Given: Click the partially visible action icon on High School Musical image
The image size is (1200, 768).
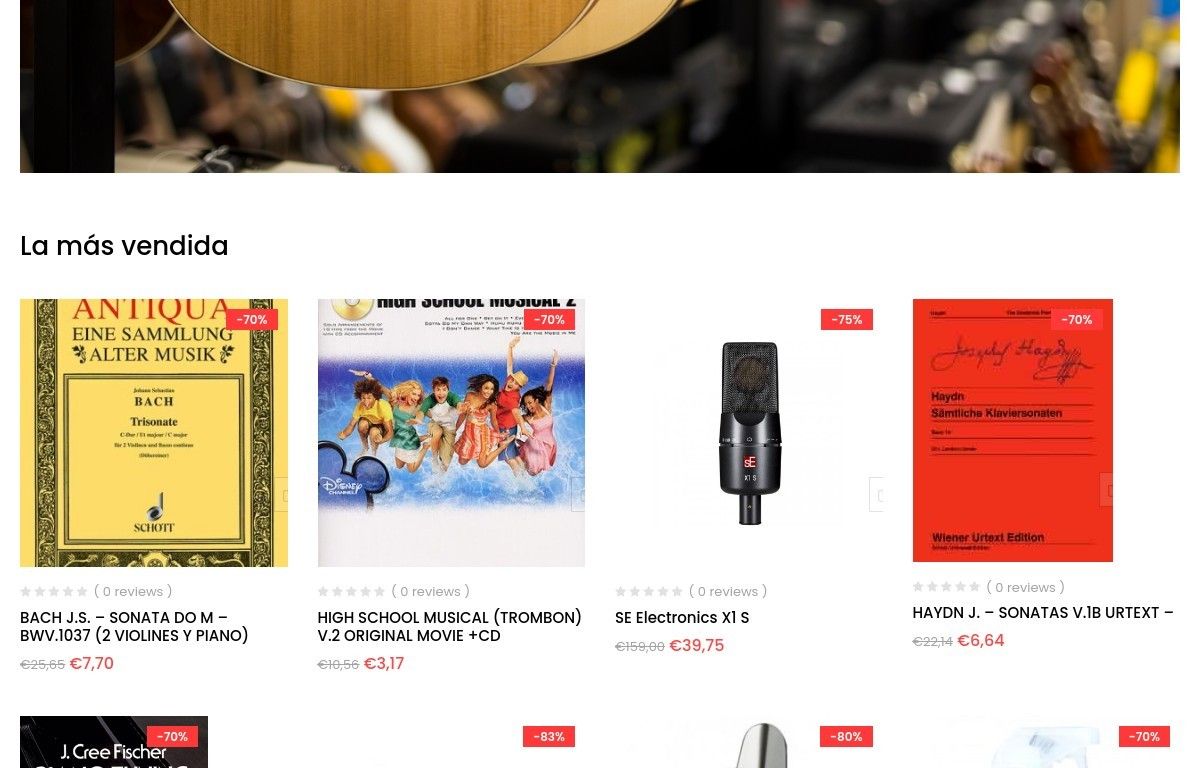Looking at the screenshot, I should pyautogui.click(x=578, y=495).
